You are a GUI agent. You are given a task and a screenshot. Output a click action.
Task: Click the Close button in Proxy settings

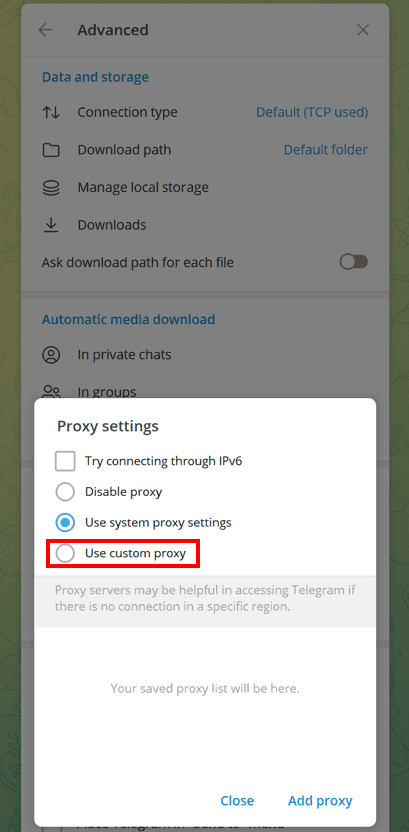(237, 801)
